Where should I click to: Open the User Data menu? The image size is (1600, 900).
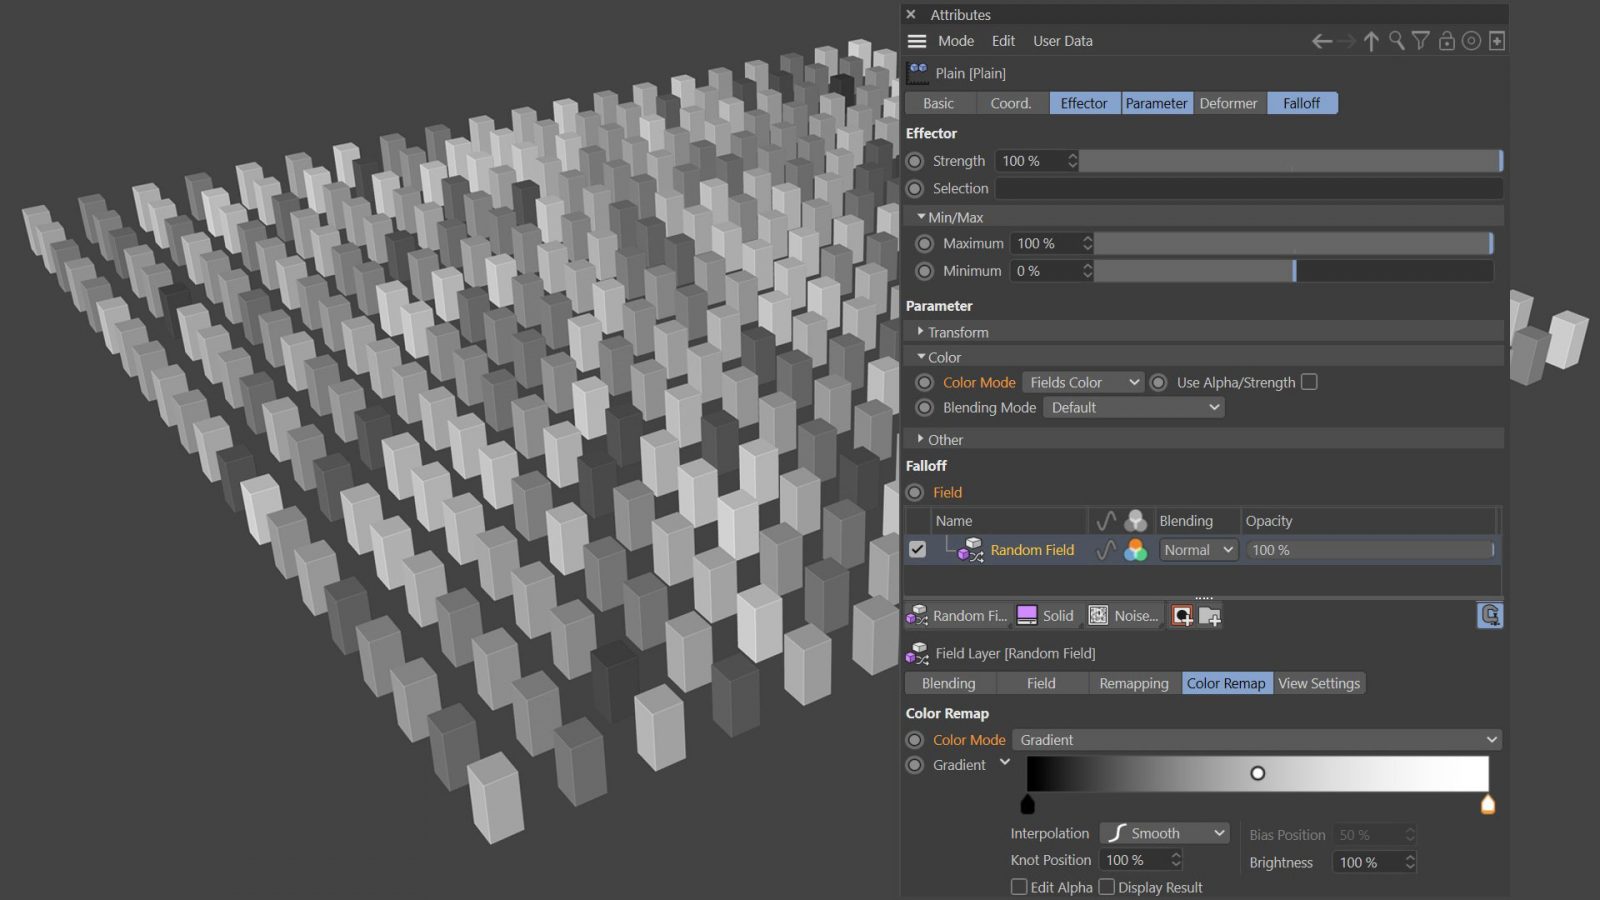click(1063, 41)
